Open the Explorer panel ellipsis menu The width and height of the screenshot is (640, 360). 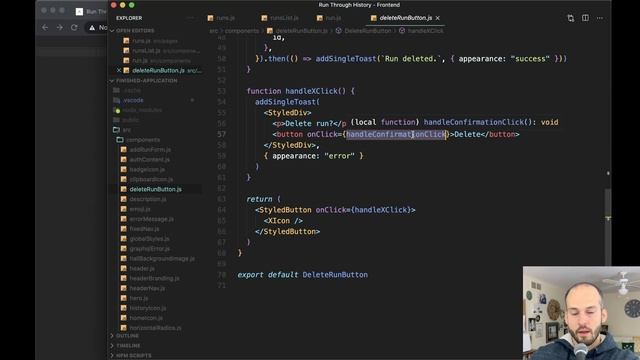pos(190,18)
